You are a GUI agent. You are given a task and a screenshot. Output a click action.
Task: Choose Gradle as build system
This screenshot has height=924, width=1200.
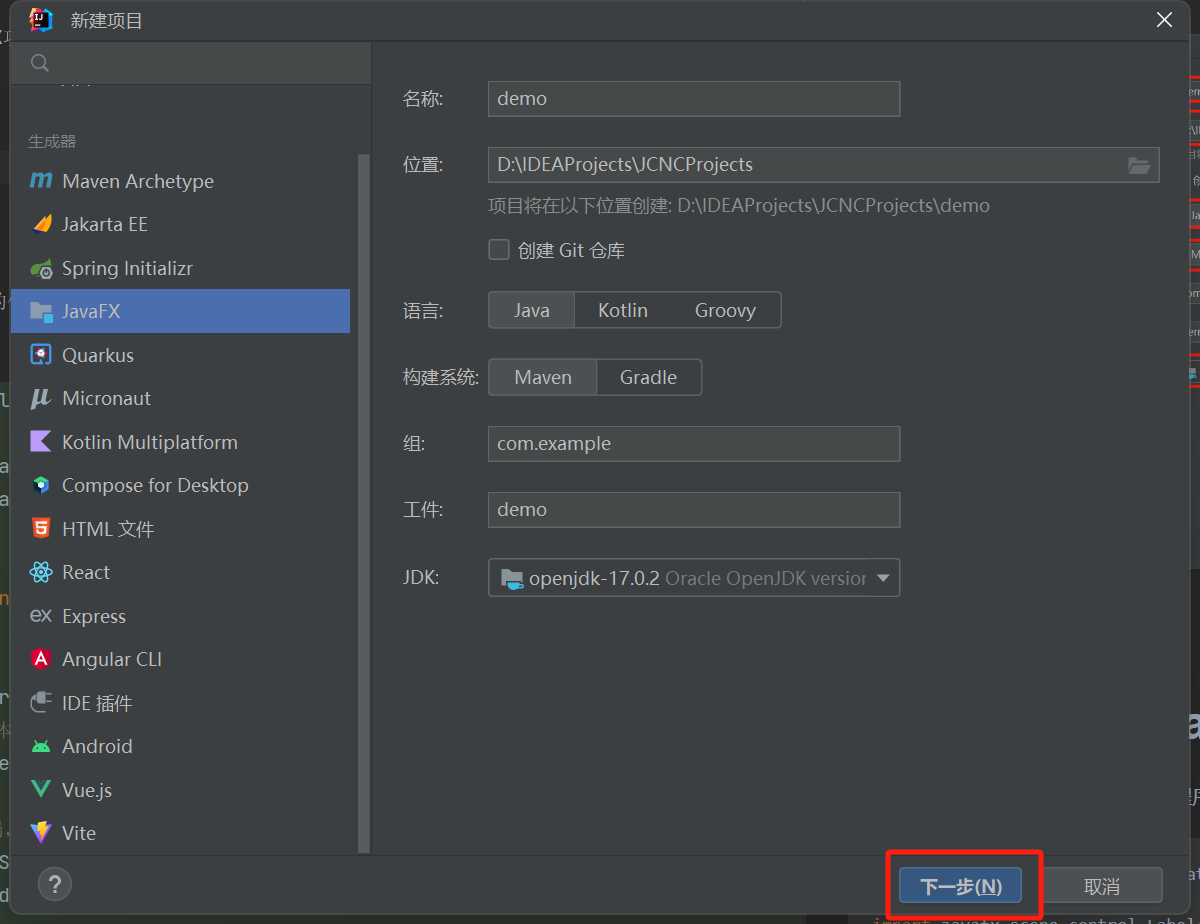tap(648, 377)
